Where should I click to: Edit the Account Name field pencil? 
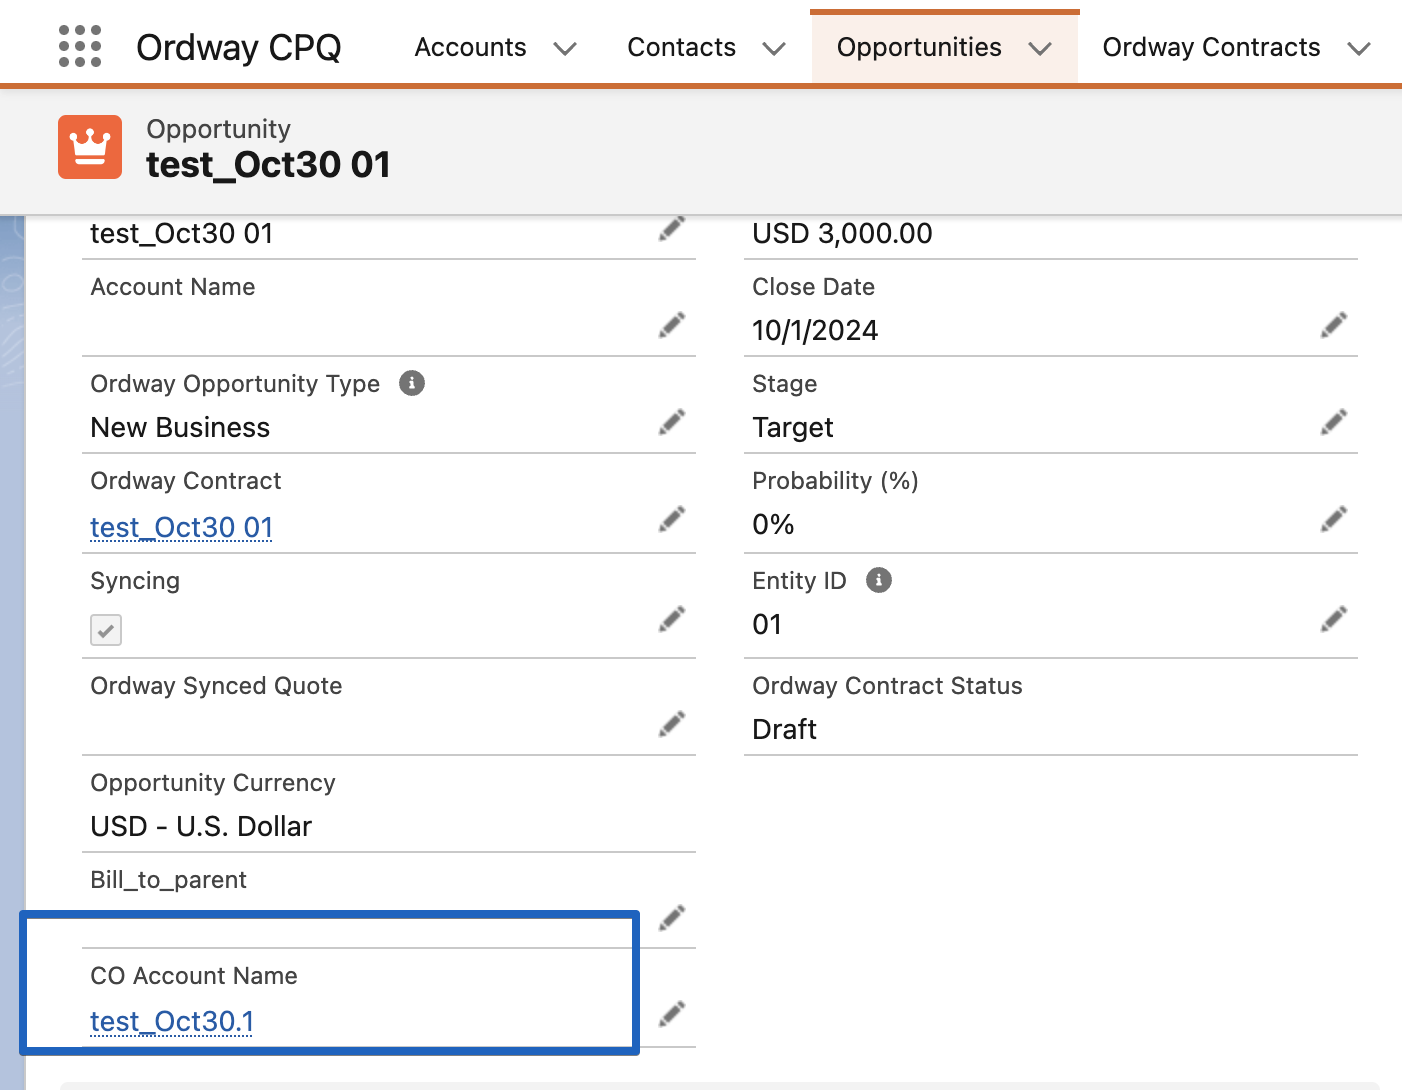(x=672, y=325)
